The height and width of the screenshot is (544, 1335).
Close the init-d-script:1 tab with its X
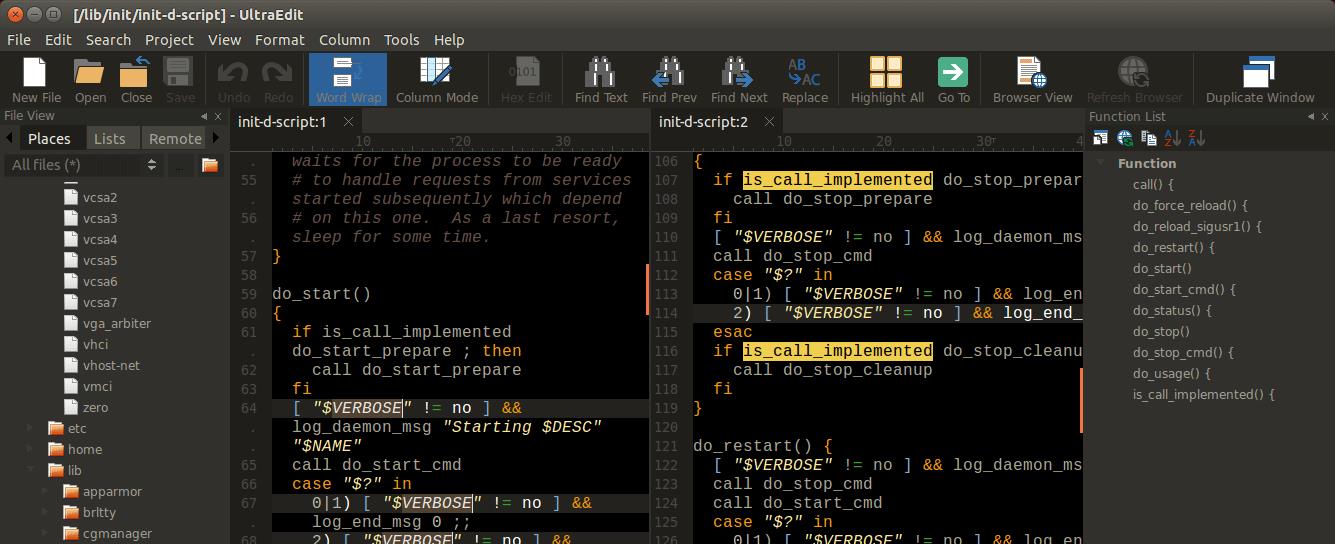click(x=348, y=122)
